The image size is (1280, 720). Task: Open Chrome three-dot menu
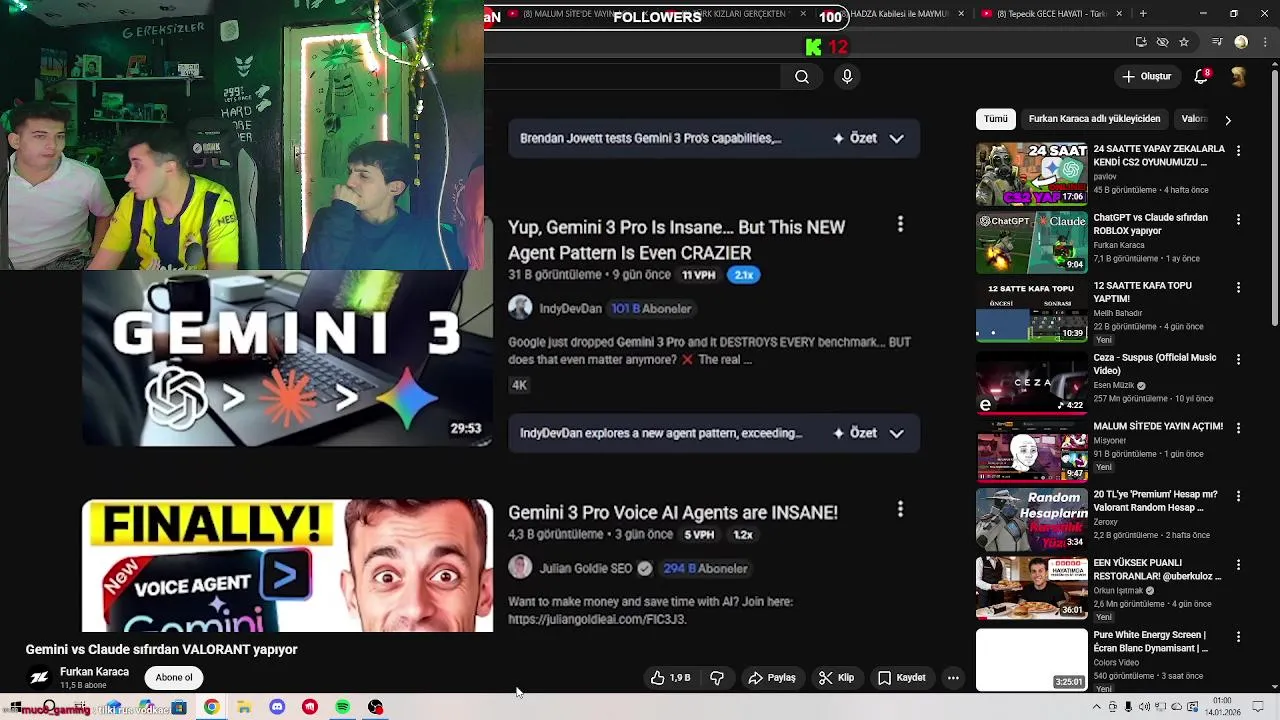[x=1263, y=42]
